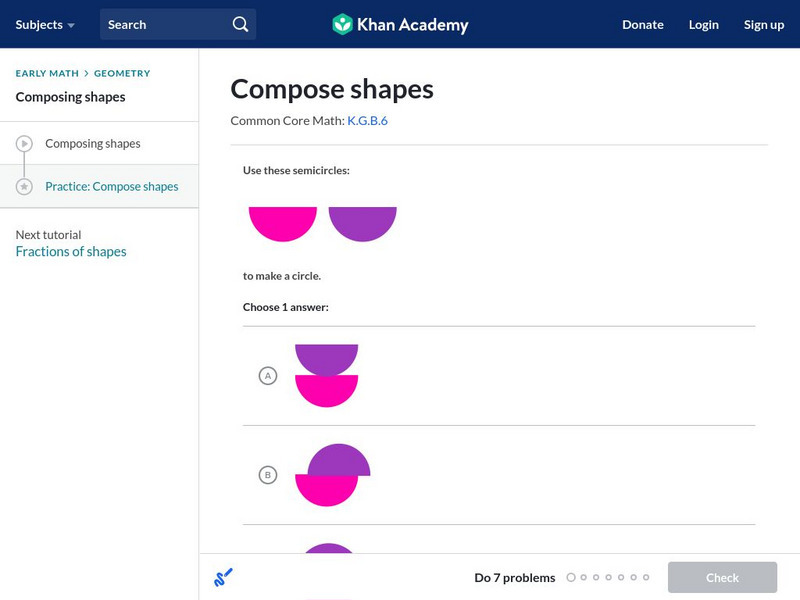Click the scratchpad pencil icon
Image resolution: width=800 pixels, height=600 pixels.
[223, 577]
